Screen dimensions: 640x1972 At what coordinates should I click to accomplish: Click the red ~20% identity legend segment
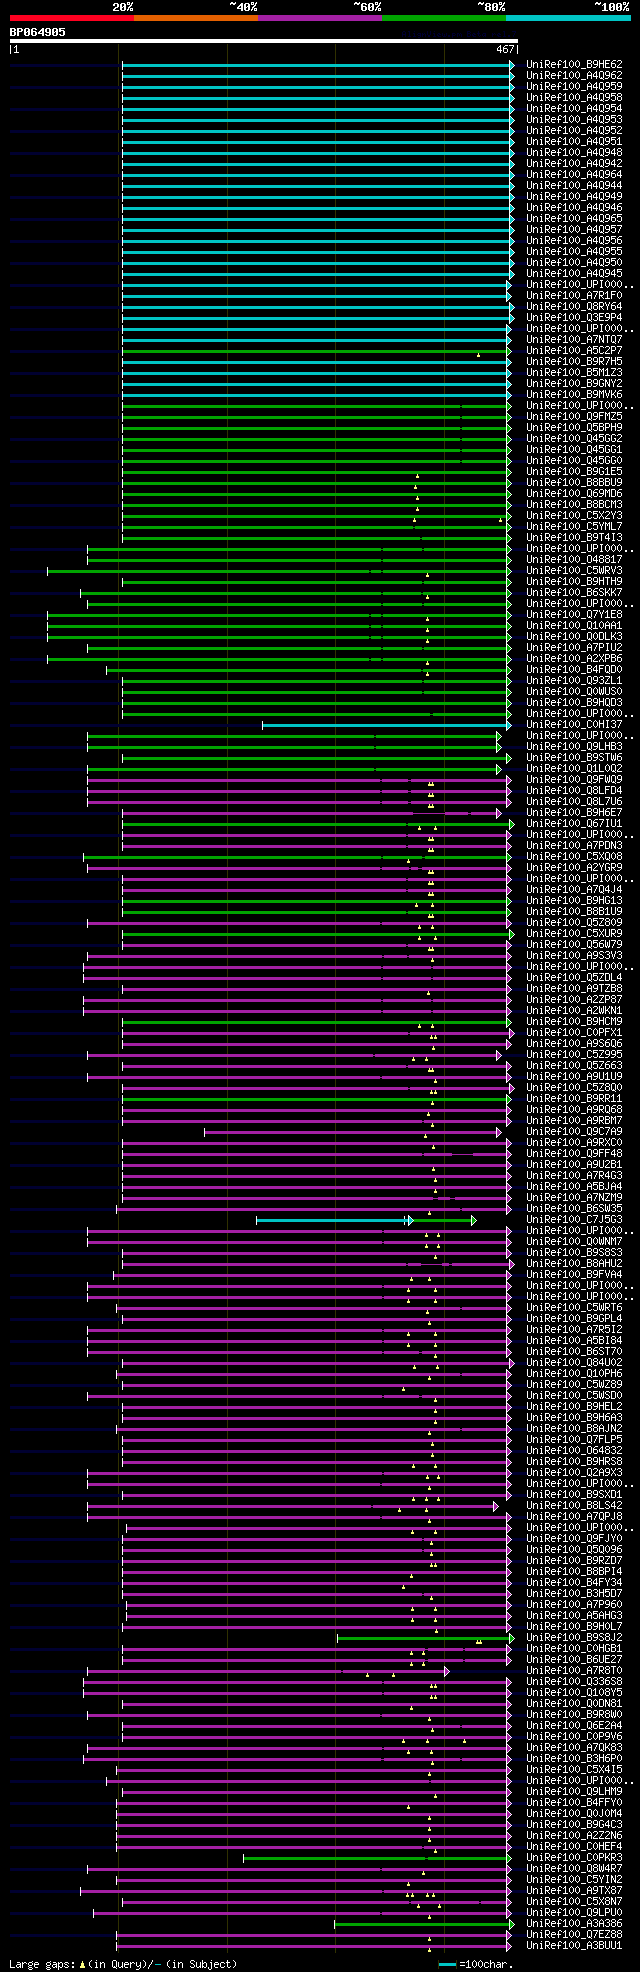click(71, 18)
